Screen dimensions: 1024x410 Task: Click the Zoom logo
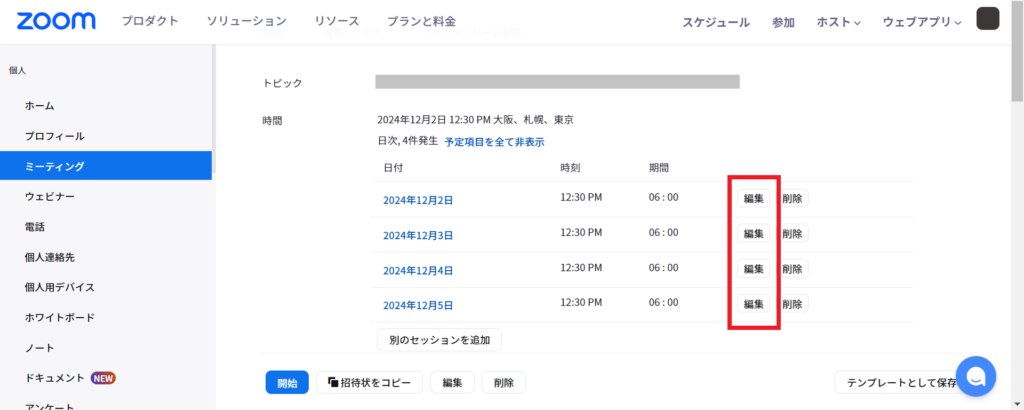coord(56,21)
